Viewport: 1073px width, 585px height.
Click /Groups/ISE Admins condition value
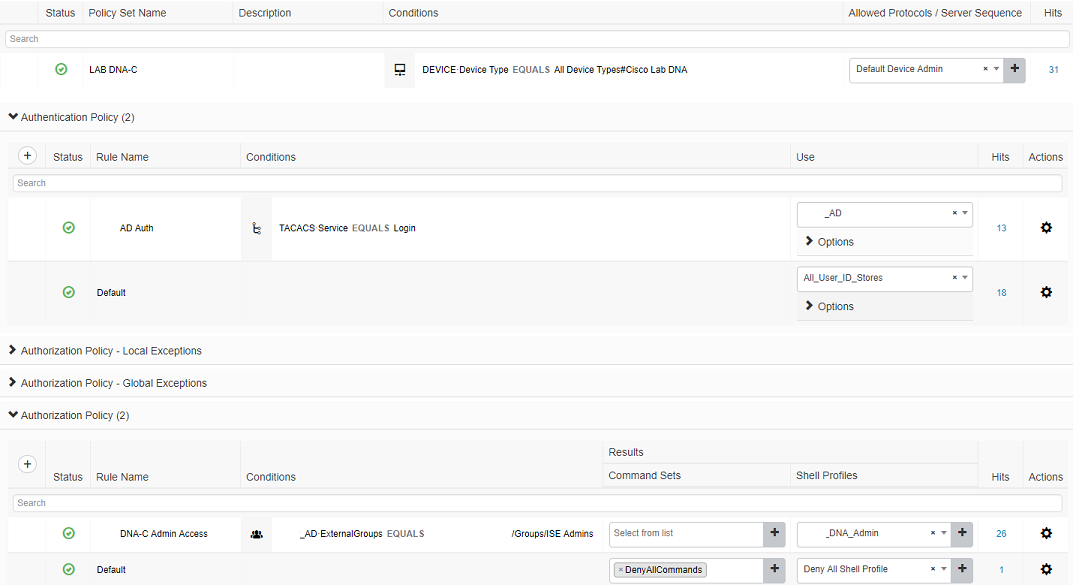(x=552, y=534)
